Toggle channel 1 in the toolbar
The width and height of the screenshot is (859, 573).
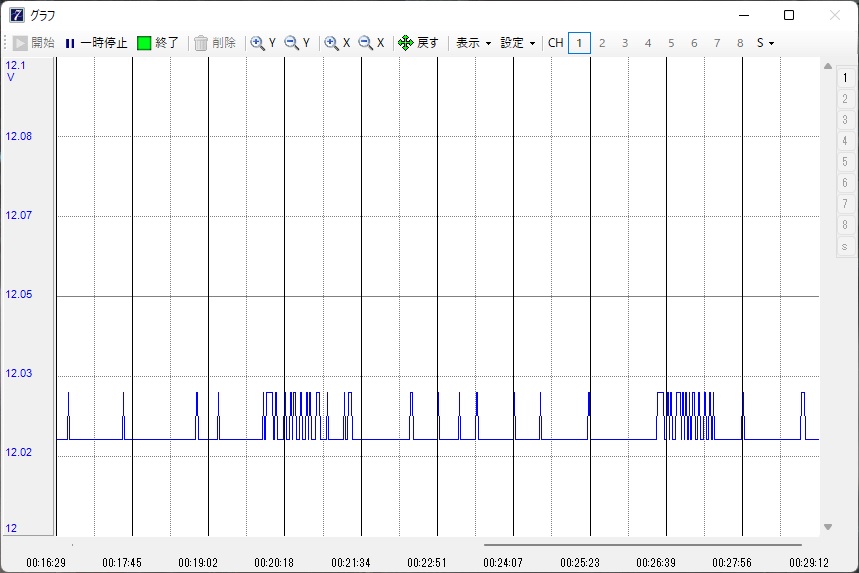click(579, 43)
